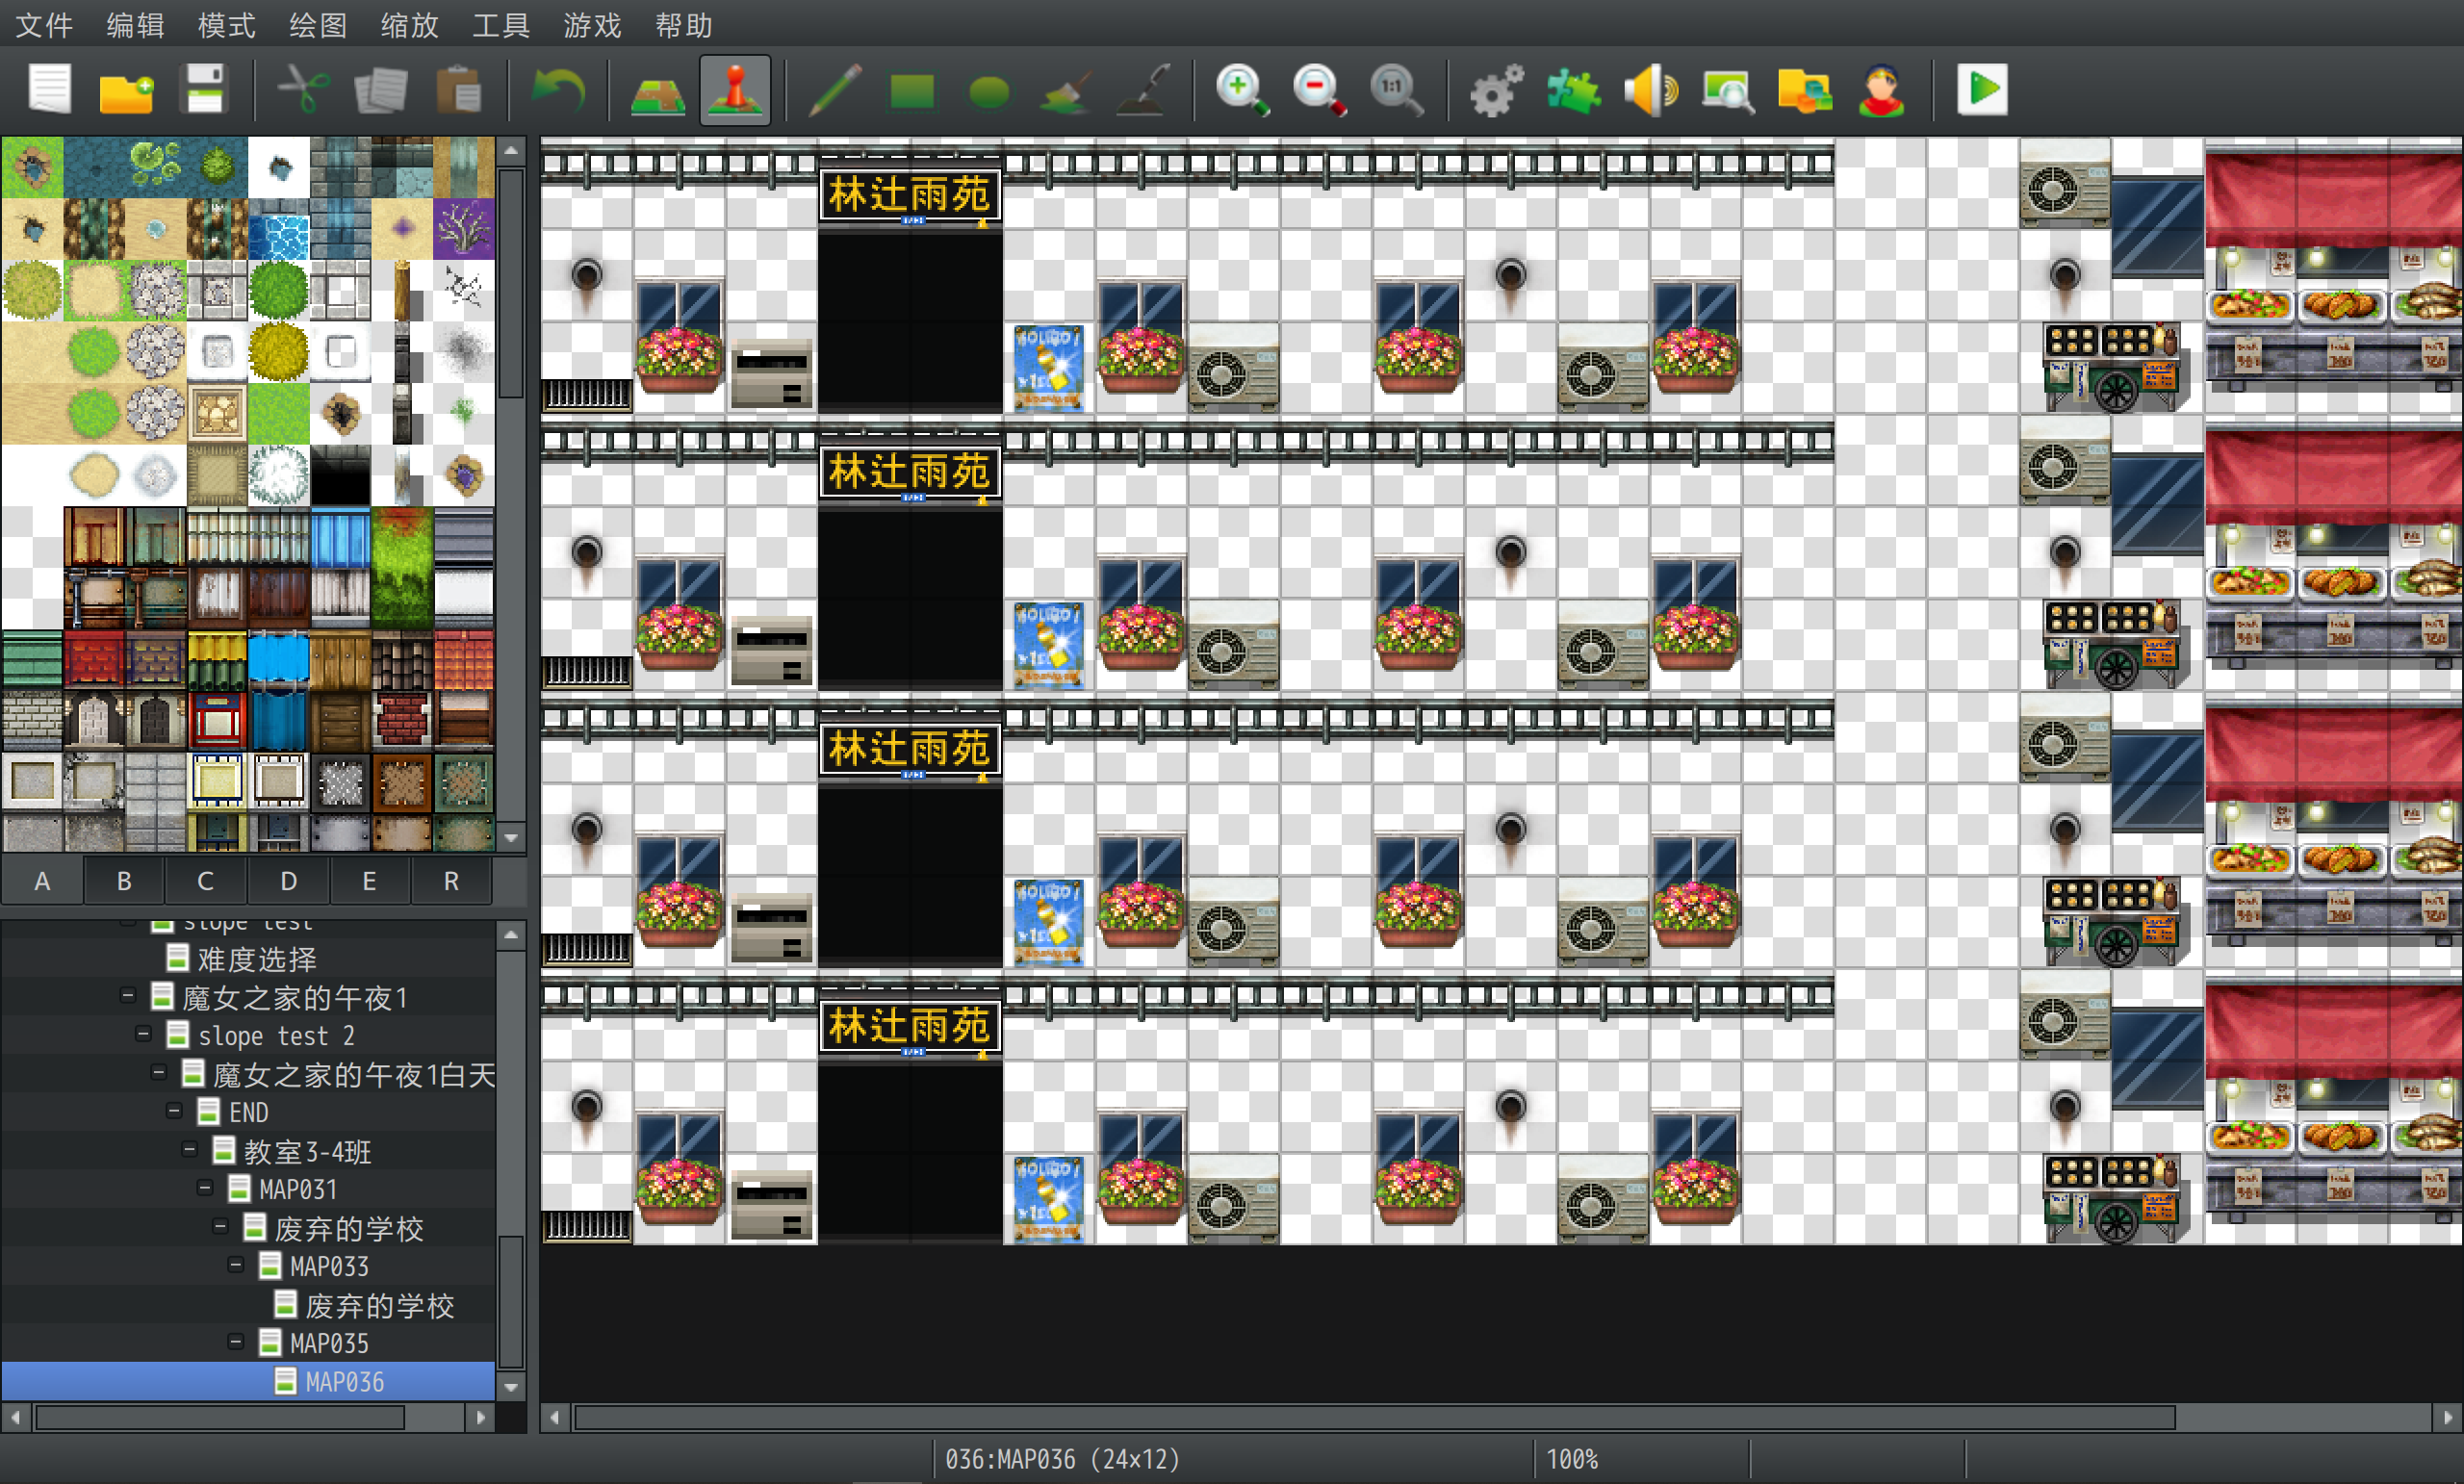2464x1484 pixels.
Task: Reset zoom to actual size 1:1
Action: [1396, 90]
